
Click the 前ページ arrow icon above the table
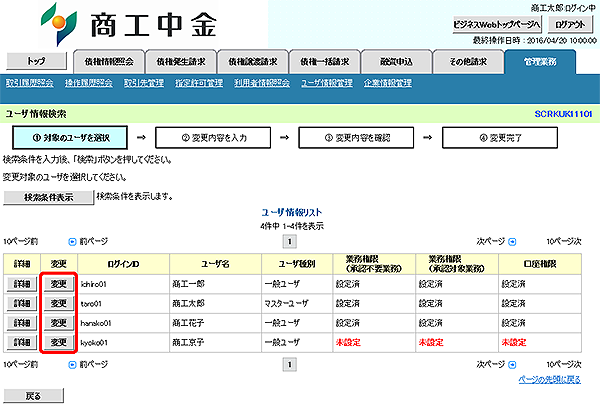tap(72, 241)
